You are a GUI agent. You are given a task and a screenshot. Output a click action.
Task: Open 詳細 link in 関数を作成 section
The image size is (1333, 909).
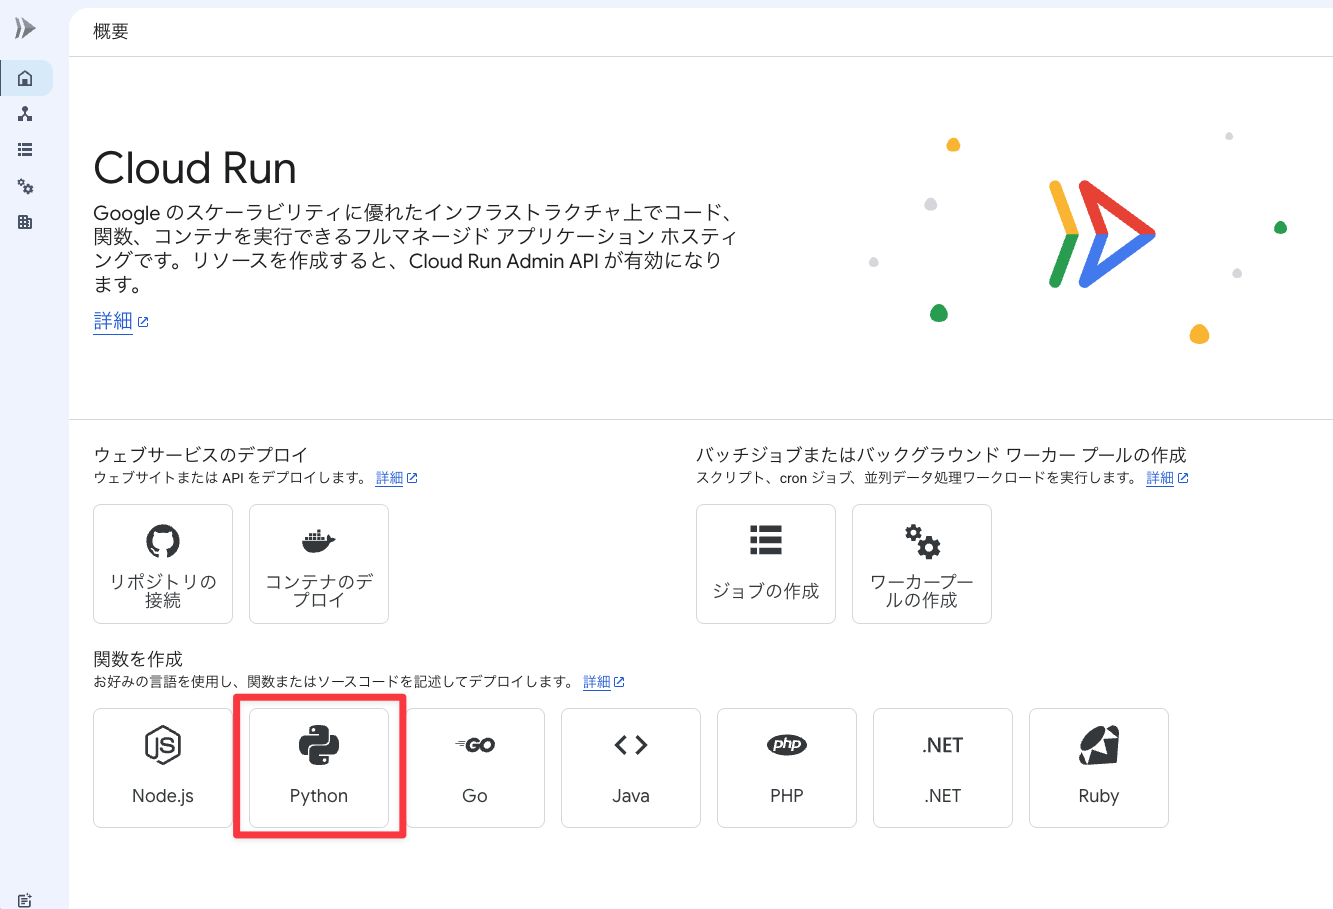tap(597, 682)
